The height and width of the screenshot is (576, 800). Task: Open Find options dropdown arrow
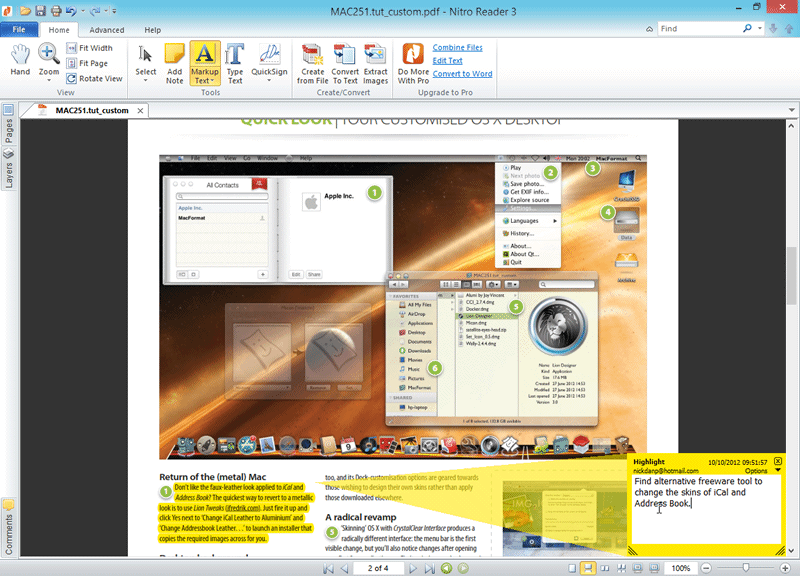click(760, 29)
